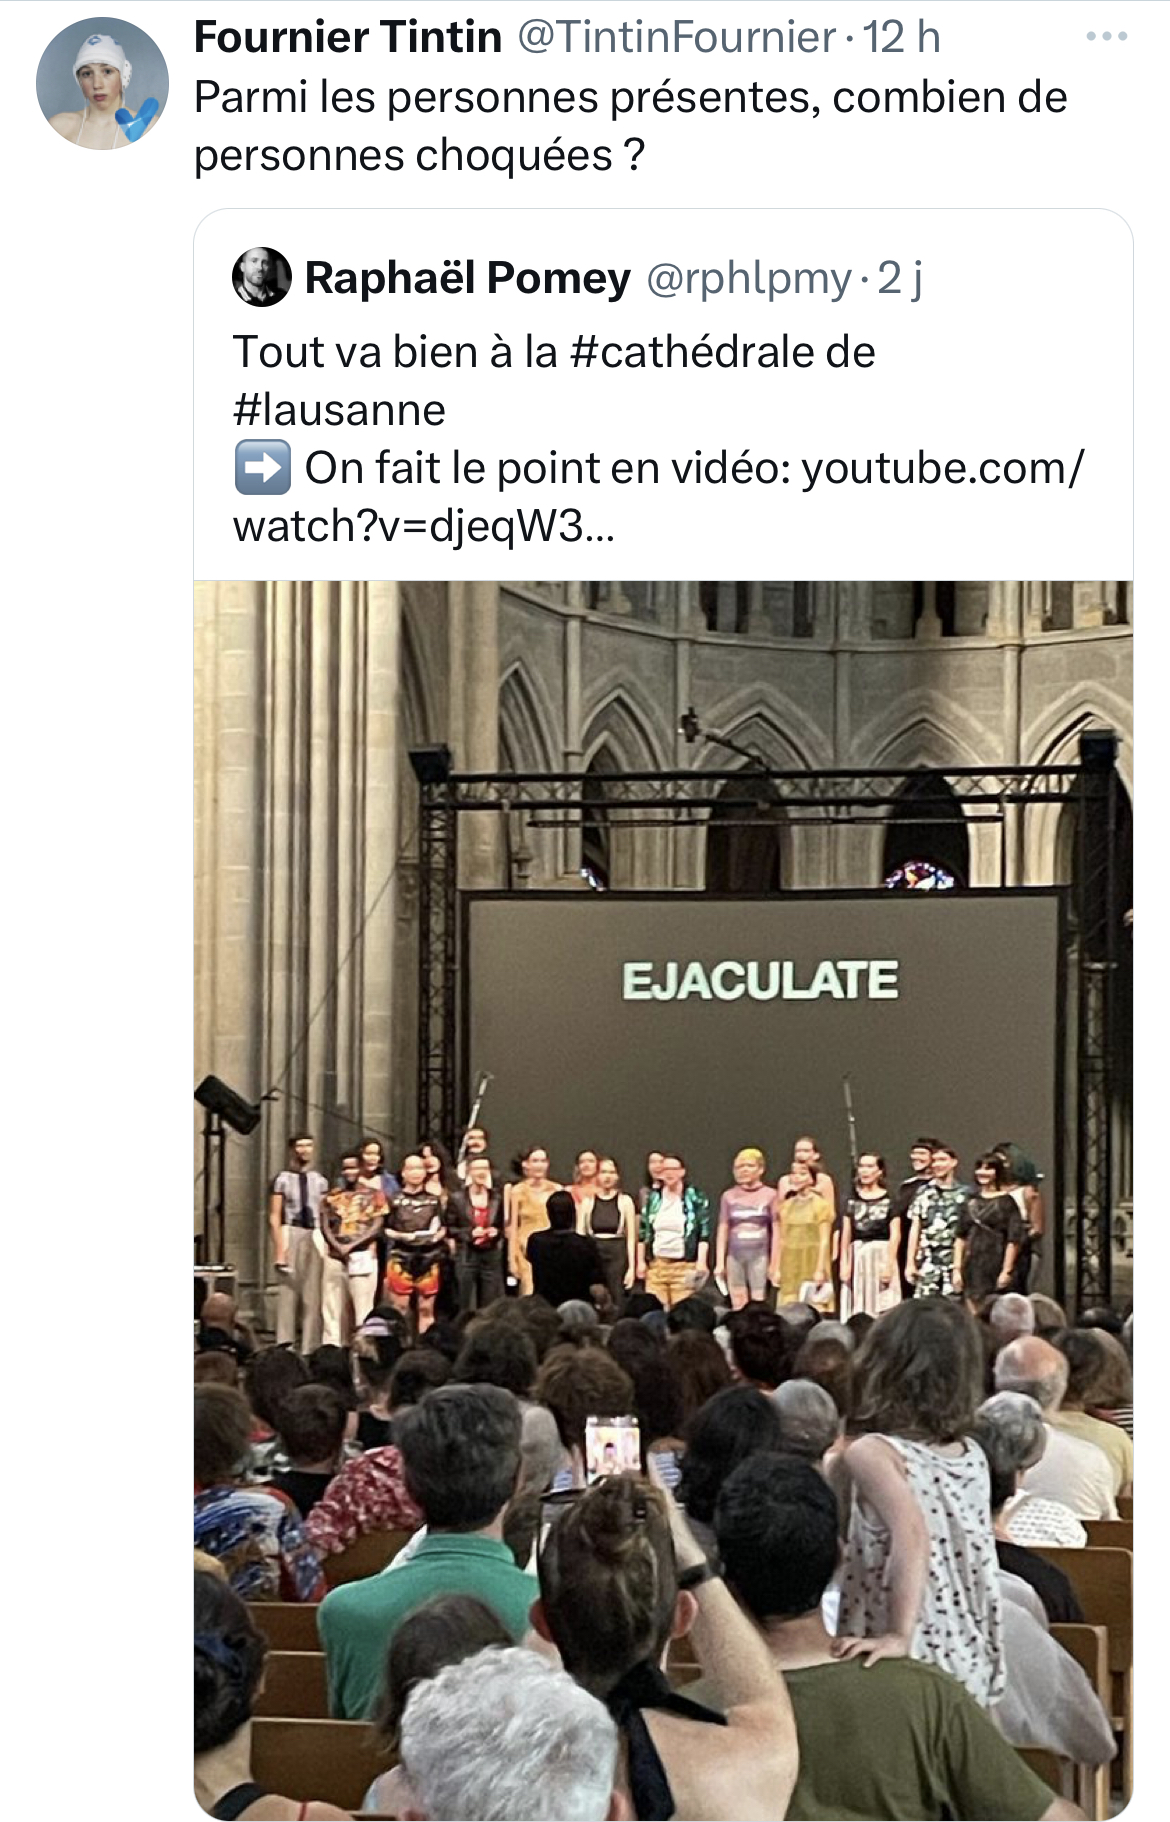The height and width of the screenshot is (1822, 1170).
Task: Visit the @TintinFournier handle
Action: tap(677, 38)
